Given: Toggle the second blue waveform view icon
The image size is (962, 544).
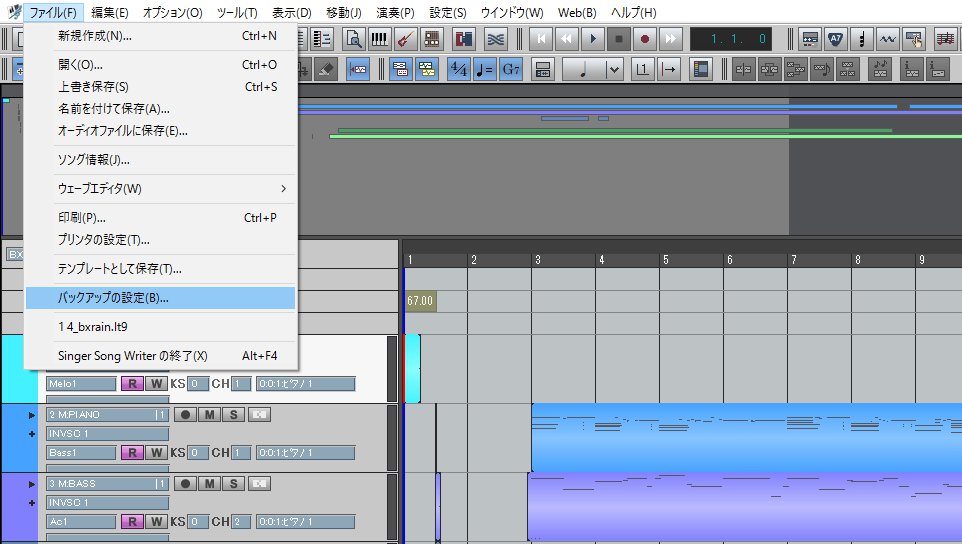Looking at the screenshot, I should tap(426, 69).
